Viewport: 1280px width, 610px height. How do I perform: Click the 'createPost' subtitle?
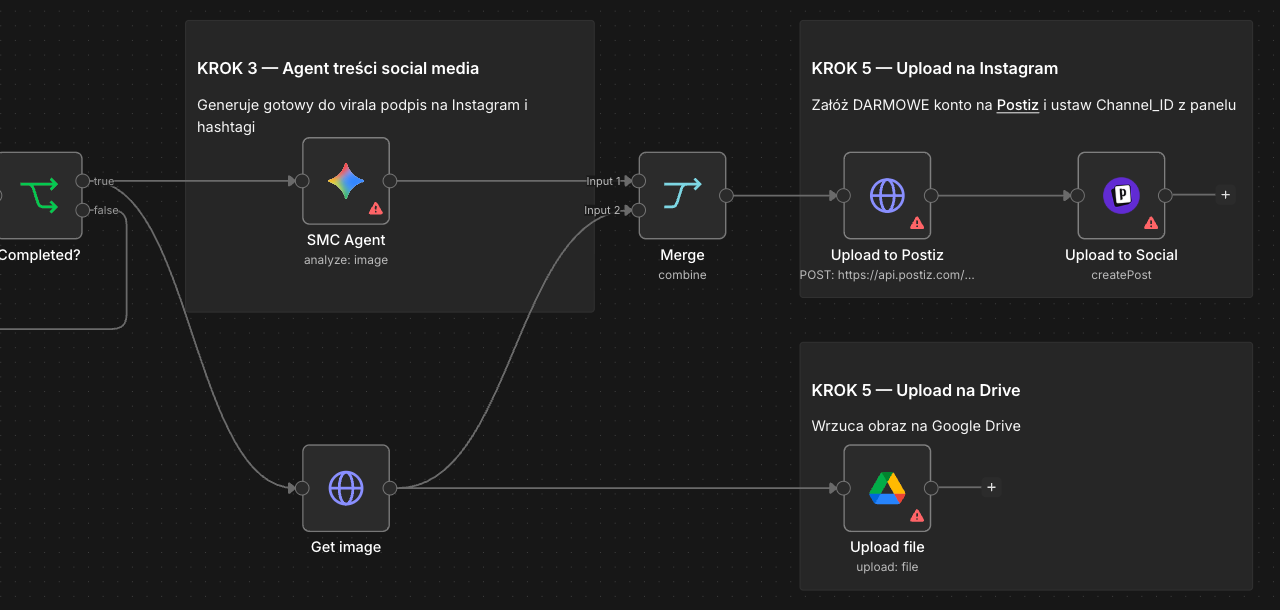(1121, 274)
